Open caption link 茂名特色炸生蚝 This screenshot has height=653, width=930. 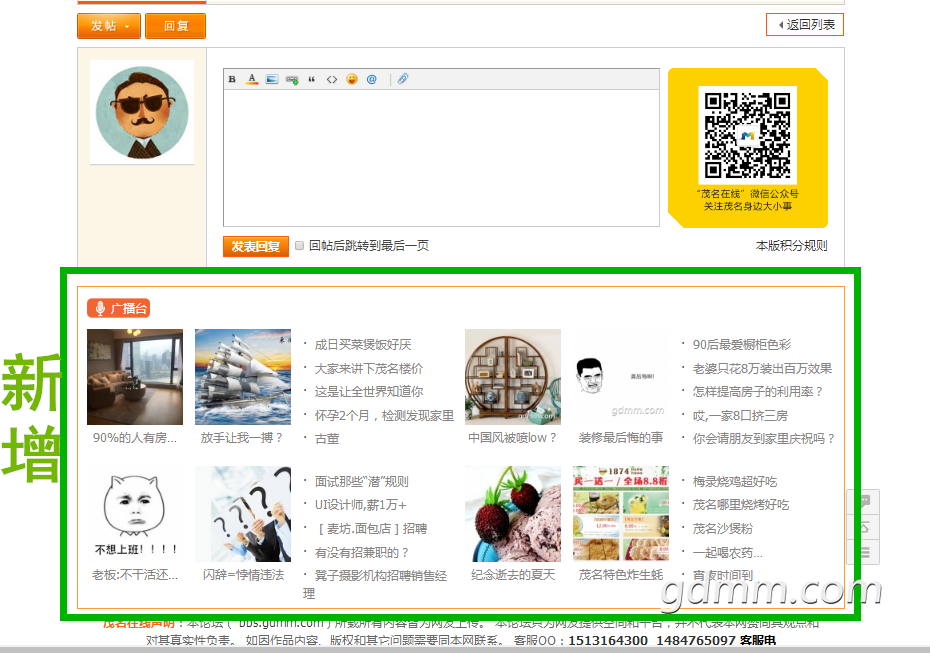[x=621, y=575]
